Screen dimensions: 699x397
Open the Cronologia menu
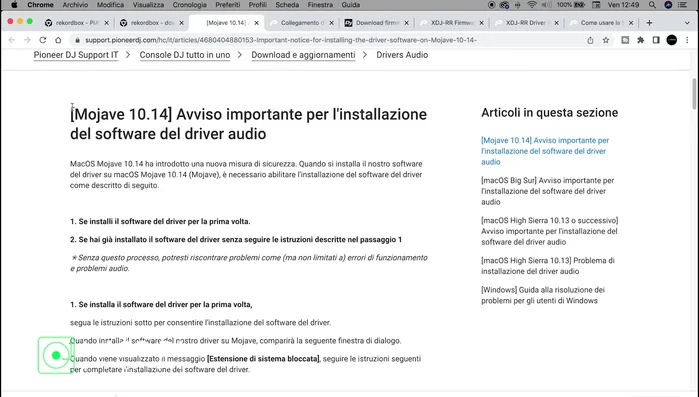(189, 5)
